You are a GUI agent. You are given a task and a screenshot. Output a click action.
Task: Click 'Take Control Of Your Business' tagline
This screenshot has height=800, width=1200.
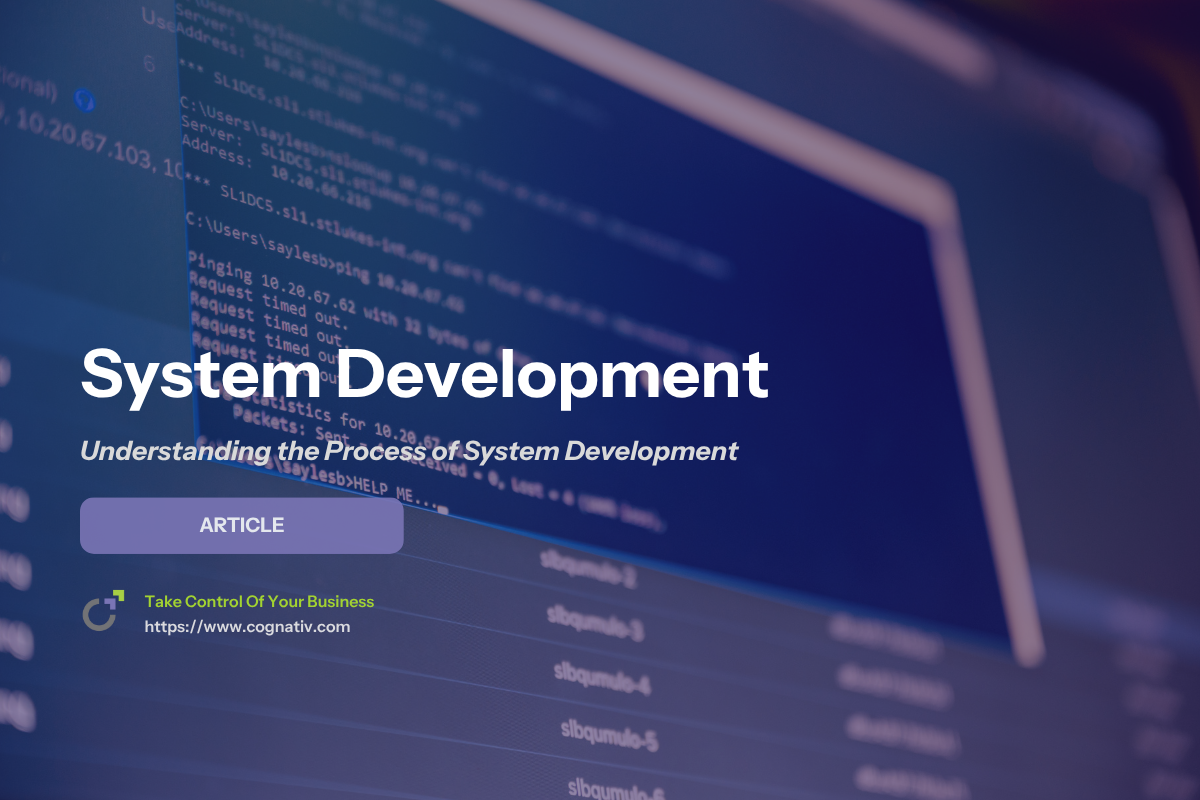pyautogui.click(x=259, y=601)
